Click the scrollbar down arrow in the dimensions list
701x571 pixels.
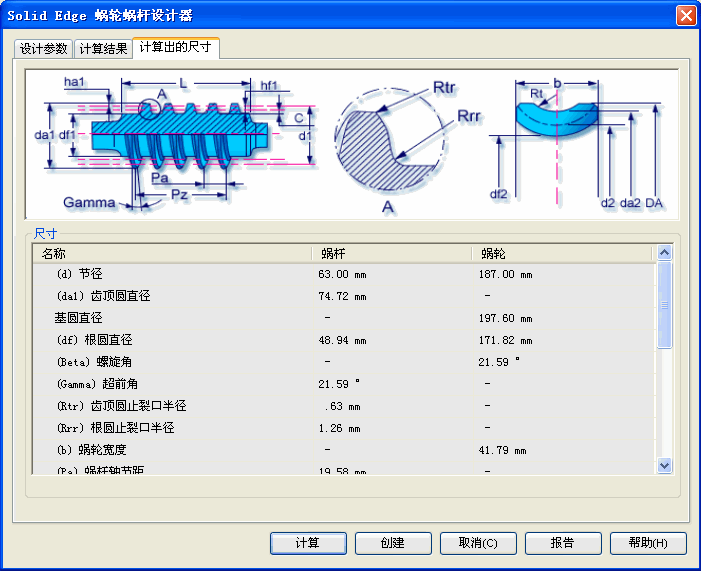coord(665,465)
